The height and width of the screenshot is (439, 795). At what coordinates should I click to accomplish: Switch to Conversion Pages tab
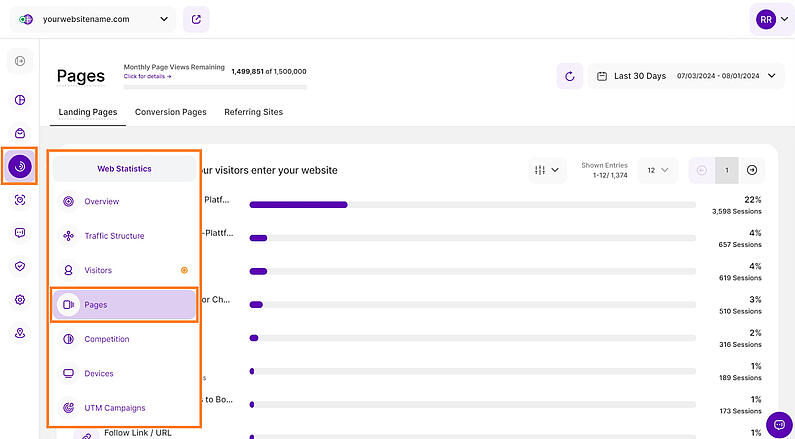click(170, 112)
